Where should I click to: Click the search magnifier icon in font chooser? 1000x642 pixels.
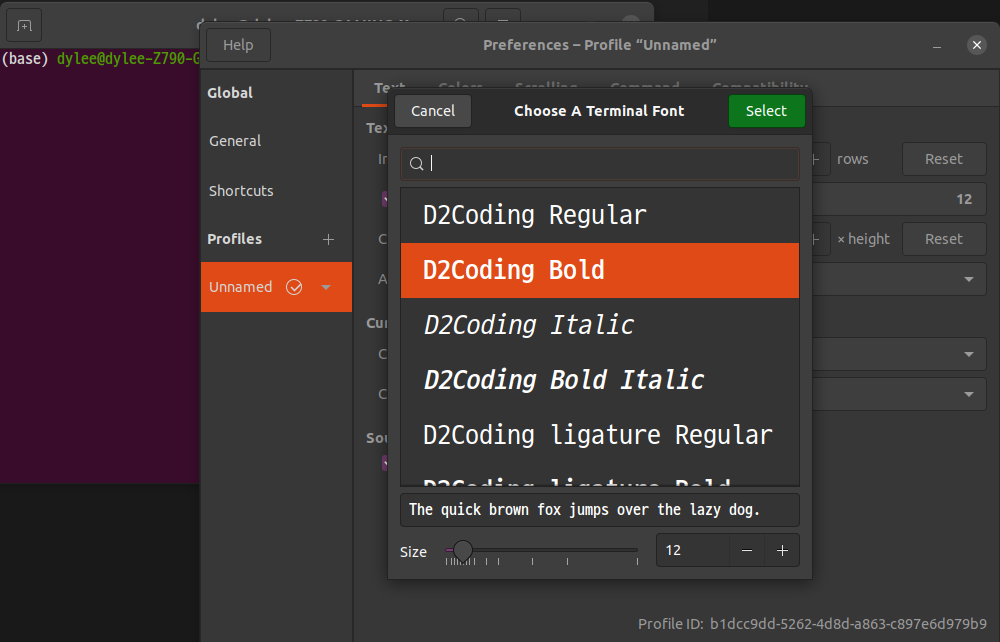tap(416, 164)
